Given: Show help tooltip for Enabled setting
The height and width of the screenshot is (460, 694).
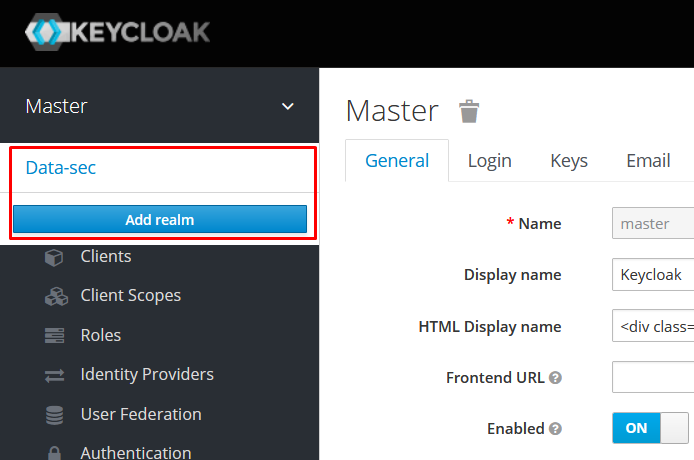Looking at the screenshot, I should click(x=555, y=429).
